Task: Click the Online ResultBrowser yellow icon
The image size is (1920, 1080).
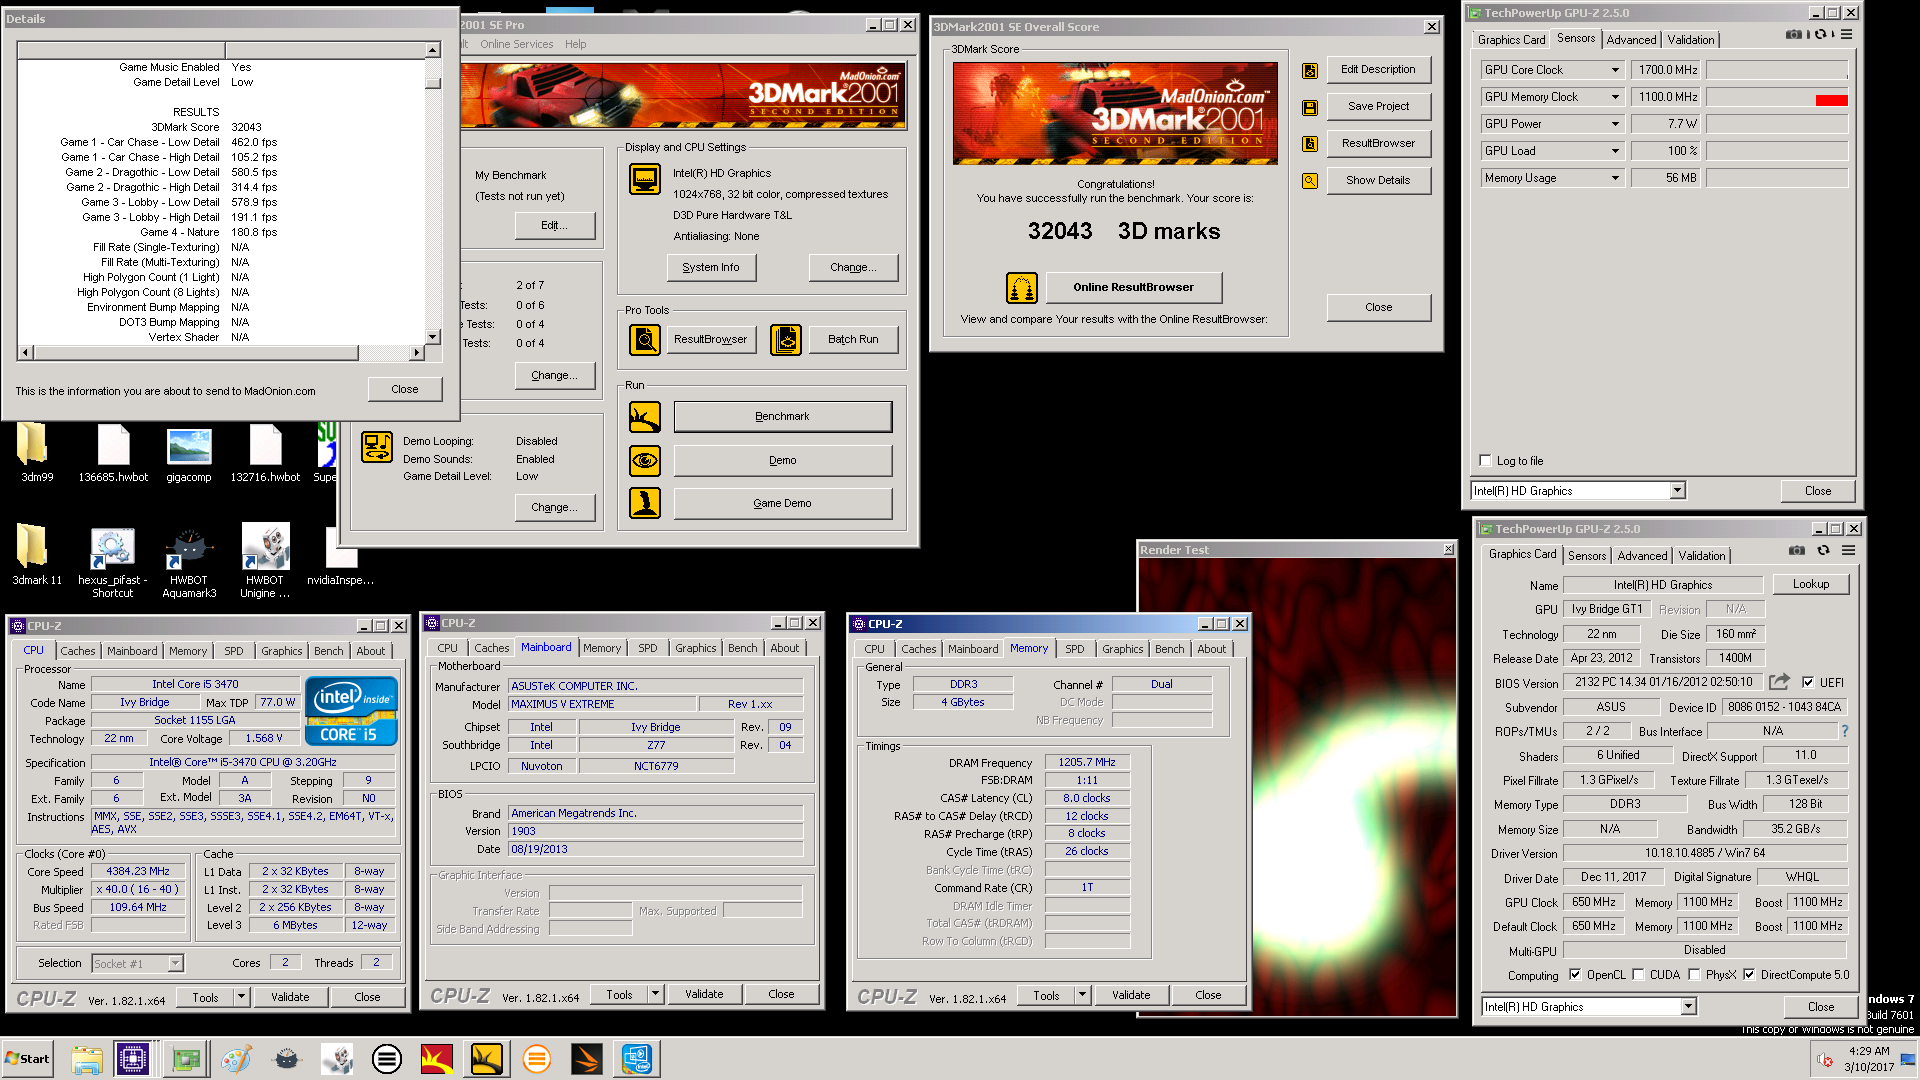Action: pyautogui.click(x=1022, y=288)
